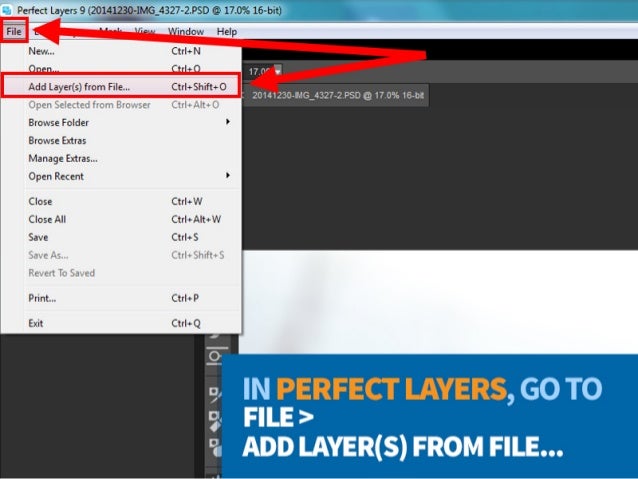The height and width of the screenshot is (479, 638).
Task: Open the View menu
Action: (x=144, y=31)
